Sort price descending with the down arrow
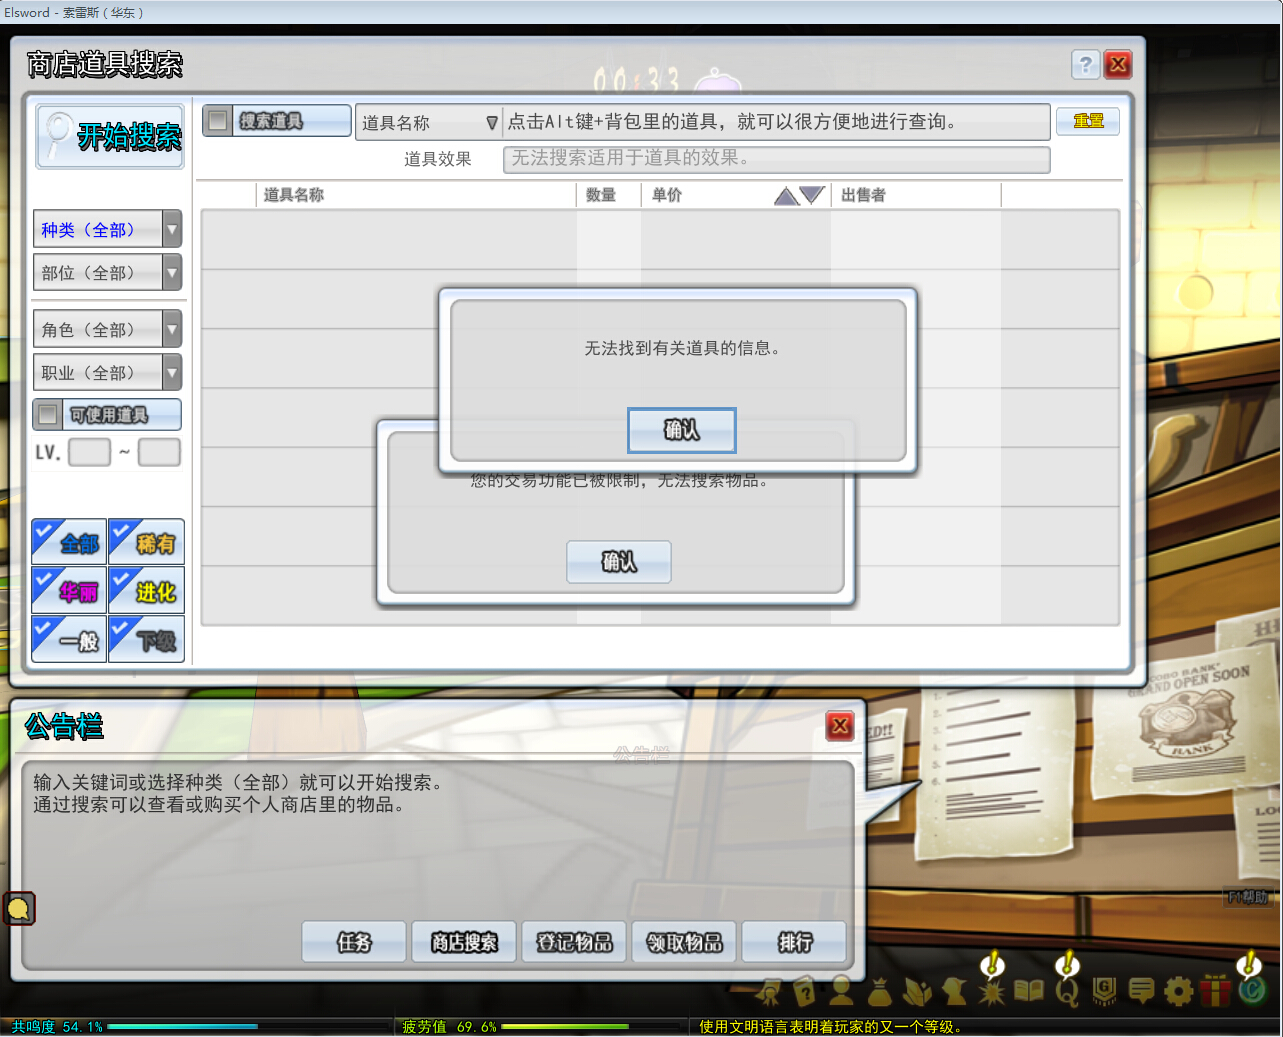This screenshot has width=1283, height=1037. click(812, 195)
